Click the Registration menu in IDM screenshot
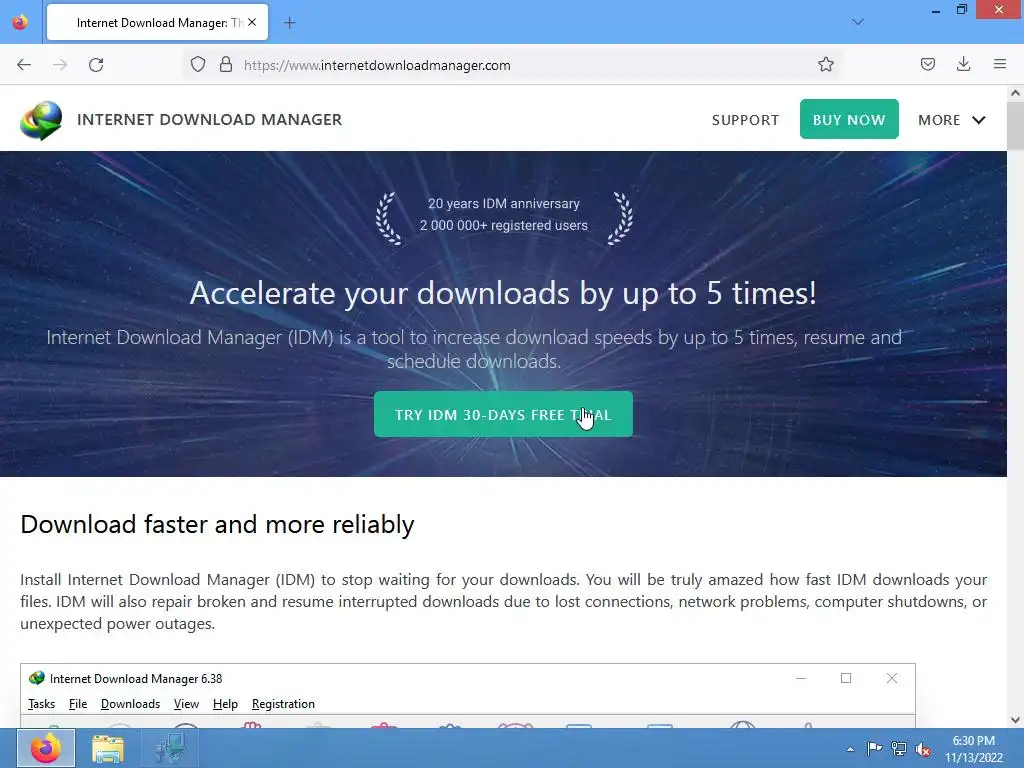 point(283,704)
